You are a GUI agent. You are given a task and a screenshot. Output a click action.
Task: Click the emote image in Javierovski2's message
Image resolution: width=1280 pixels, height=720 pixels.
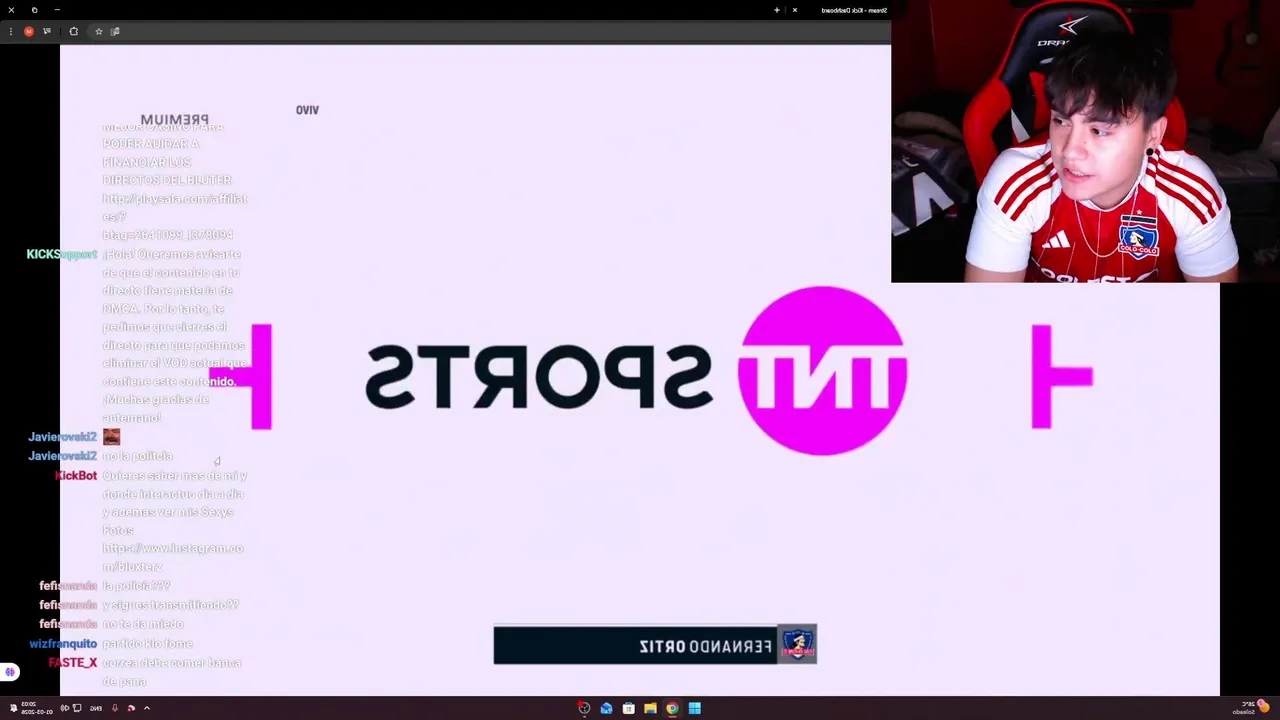[x=111, y=437]
